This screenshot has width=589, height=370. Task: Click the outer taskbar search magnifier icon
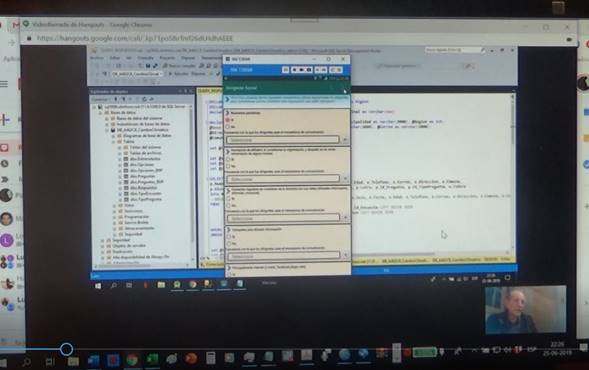point(27,362)
